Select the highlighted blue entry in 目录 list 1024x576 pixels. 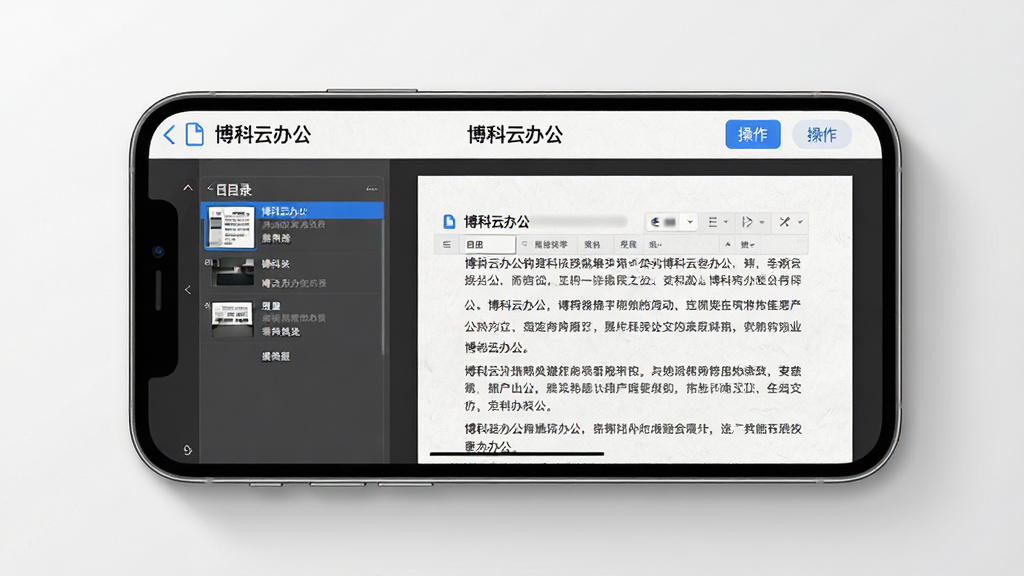click(292, 211)
